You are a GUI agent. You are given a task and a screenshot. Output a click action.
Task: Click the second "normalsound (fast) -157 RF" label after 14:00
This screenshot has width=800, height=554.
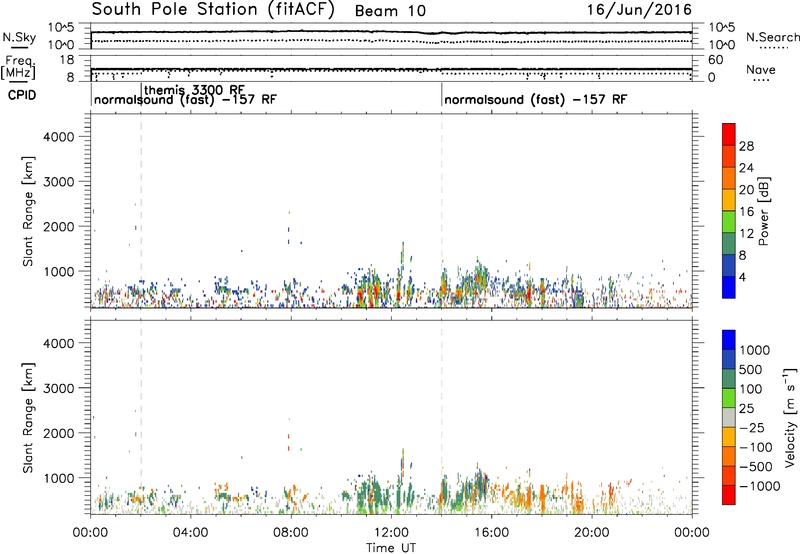click(x=536, y=100)
